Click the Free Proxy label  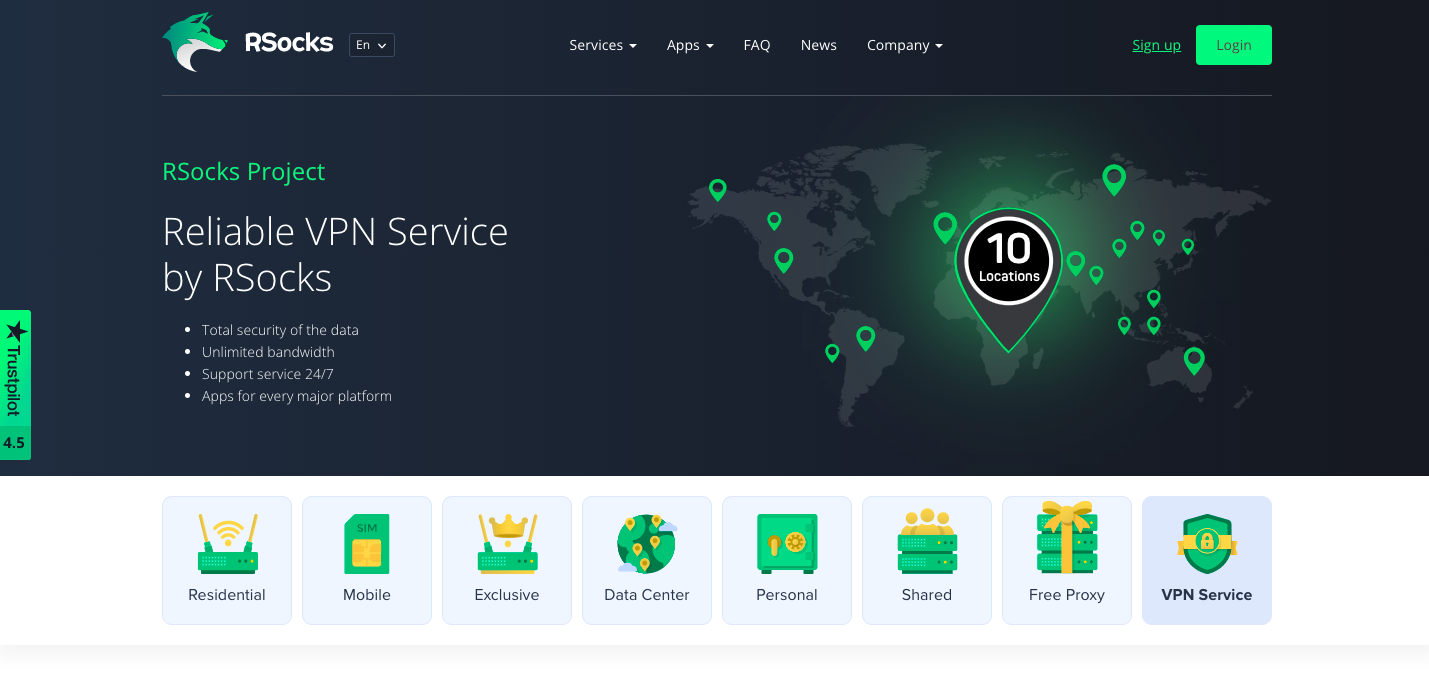(x=1067, y=595)
